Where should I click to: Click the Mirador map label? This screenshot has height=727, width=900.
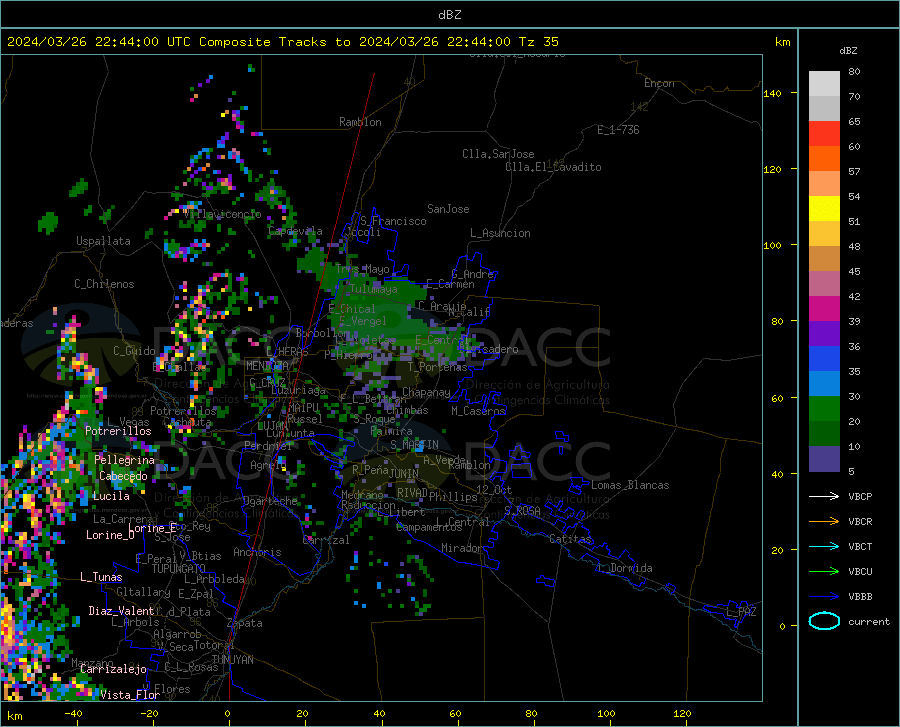461,549
